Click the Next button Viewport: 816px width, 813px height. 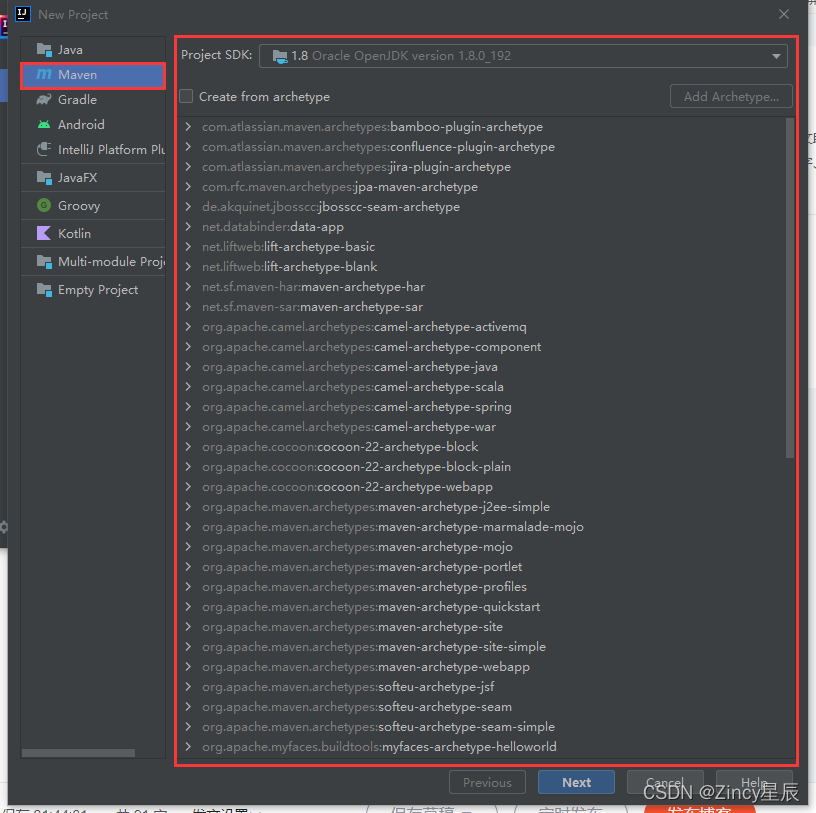pos(576,782)
